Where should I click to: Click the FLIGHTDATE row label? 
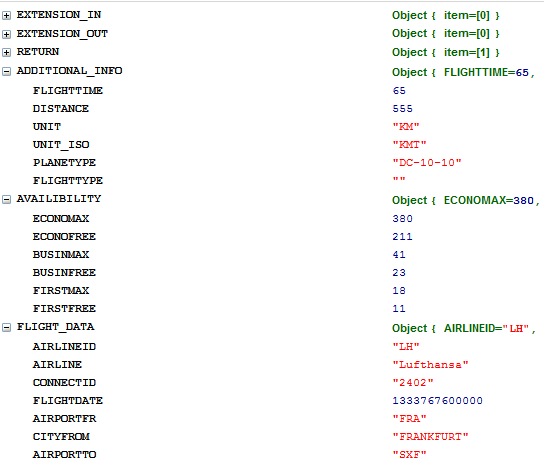(x=68, y=401)
